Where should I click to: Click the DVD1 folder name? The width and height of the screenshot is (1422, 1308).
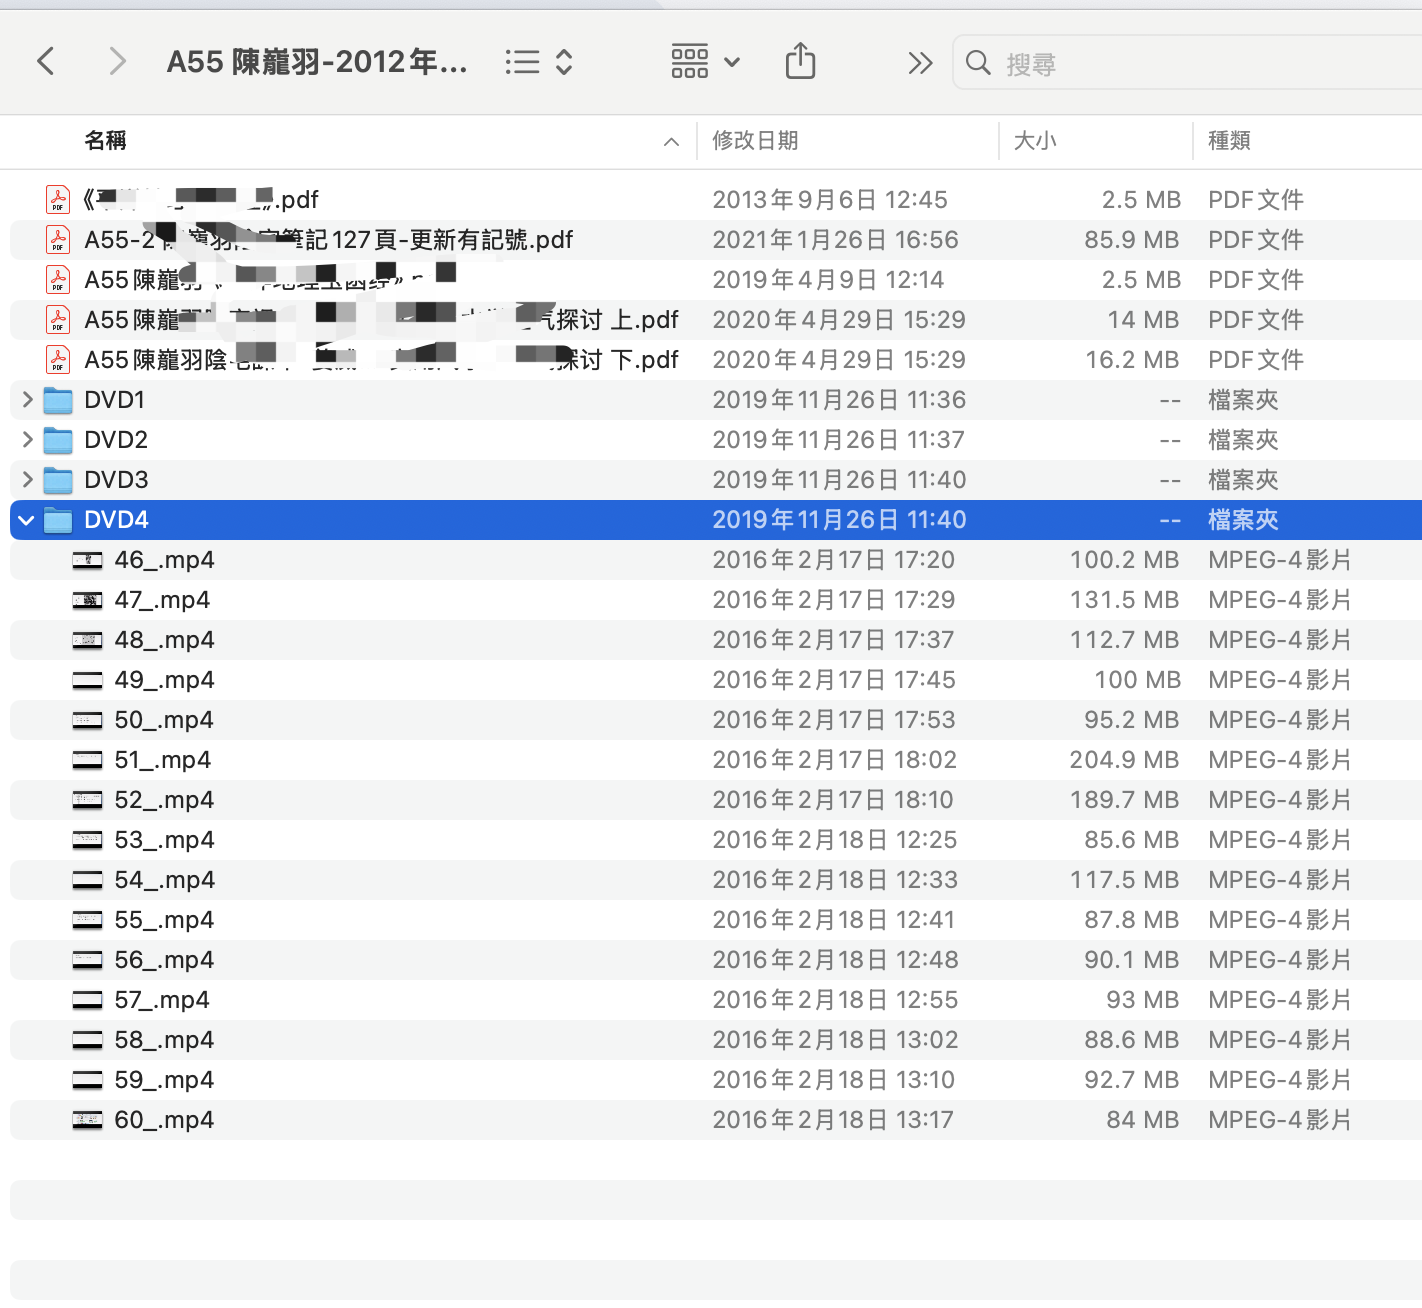tap(115, 400)
